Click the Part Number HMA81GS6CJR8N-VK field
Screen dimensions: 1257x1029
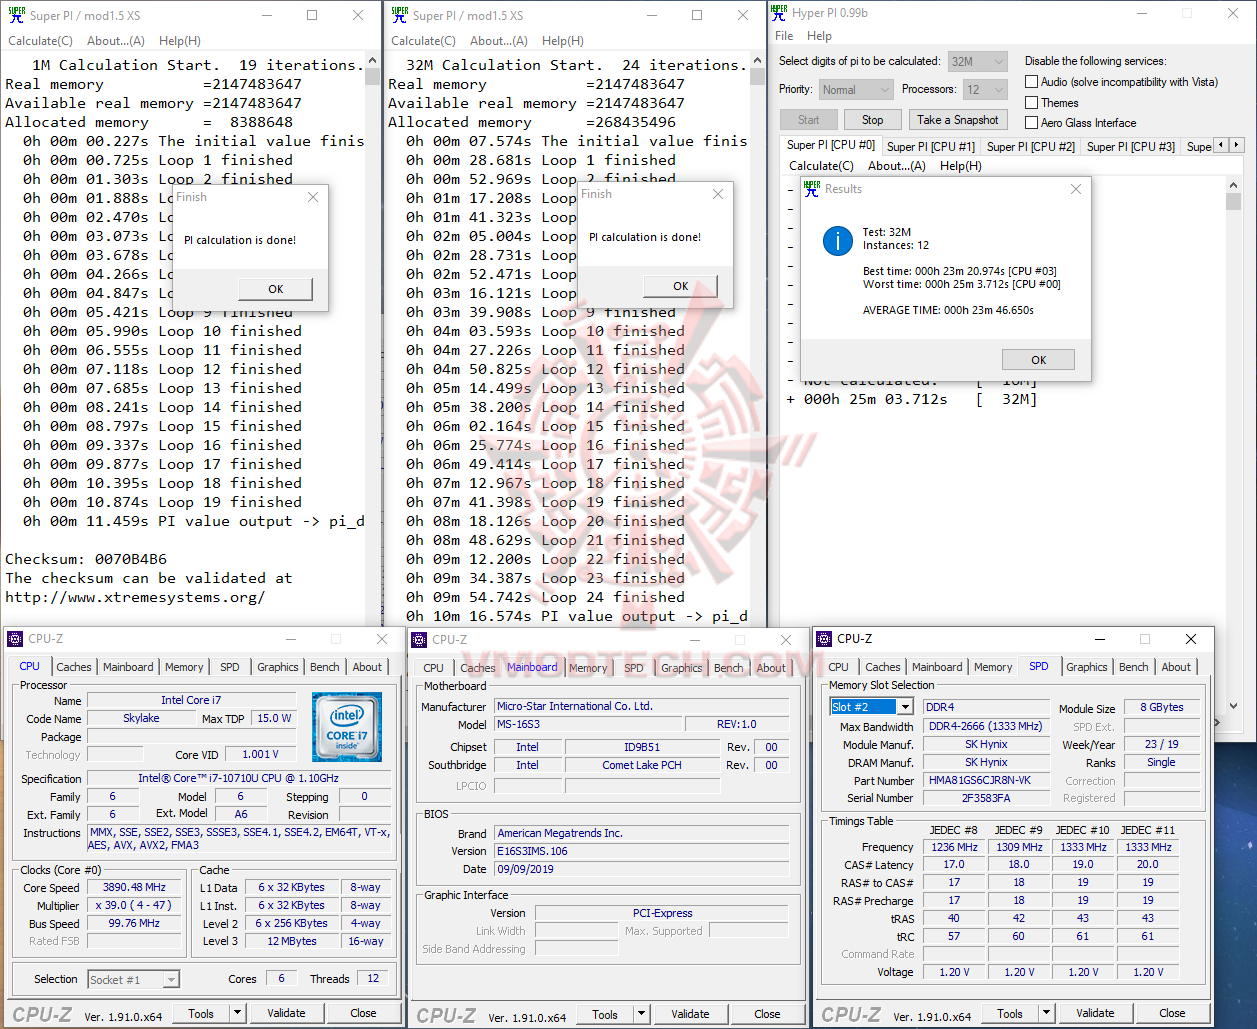point(986,780)
